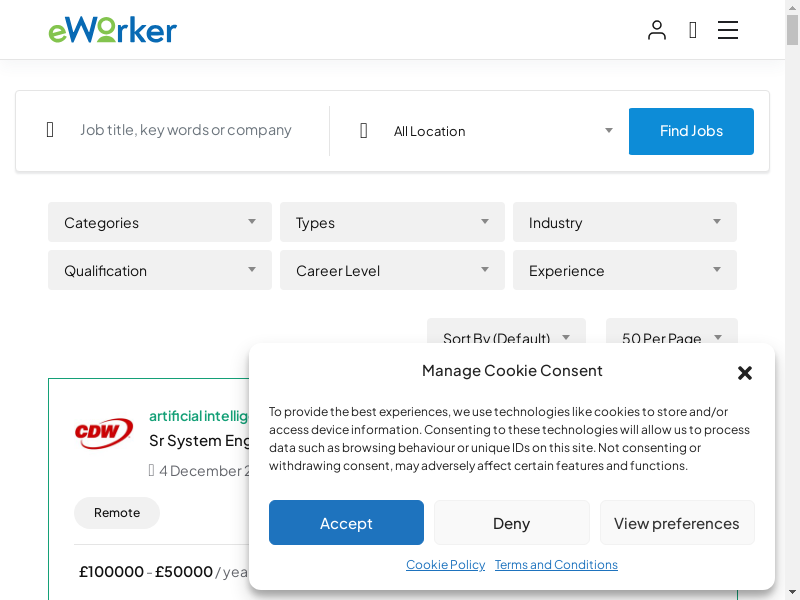
Task: Click the location pin icon
Action: pos(364,131)
